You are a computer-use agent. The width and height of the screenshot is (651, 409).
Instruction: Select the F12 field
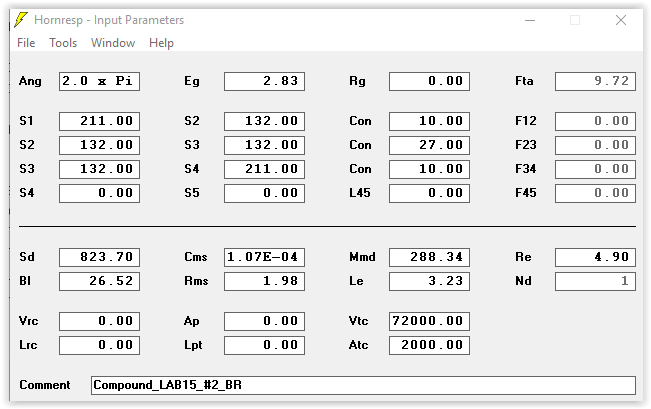click(595, 121)
